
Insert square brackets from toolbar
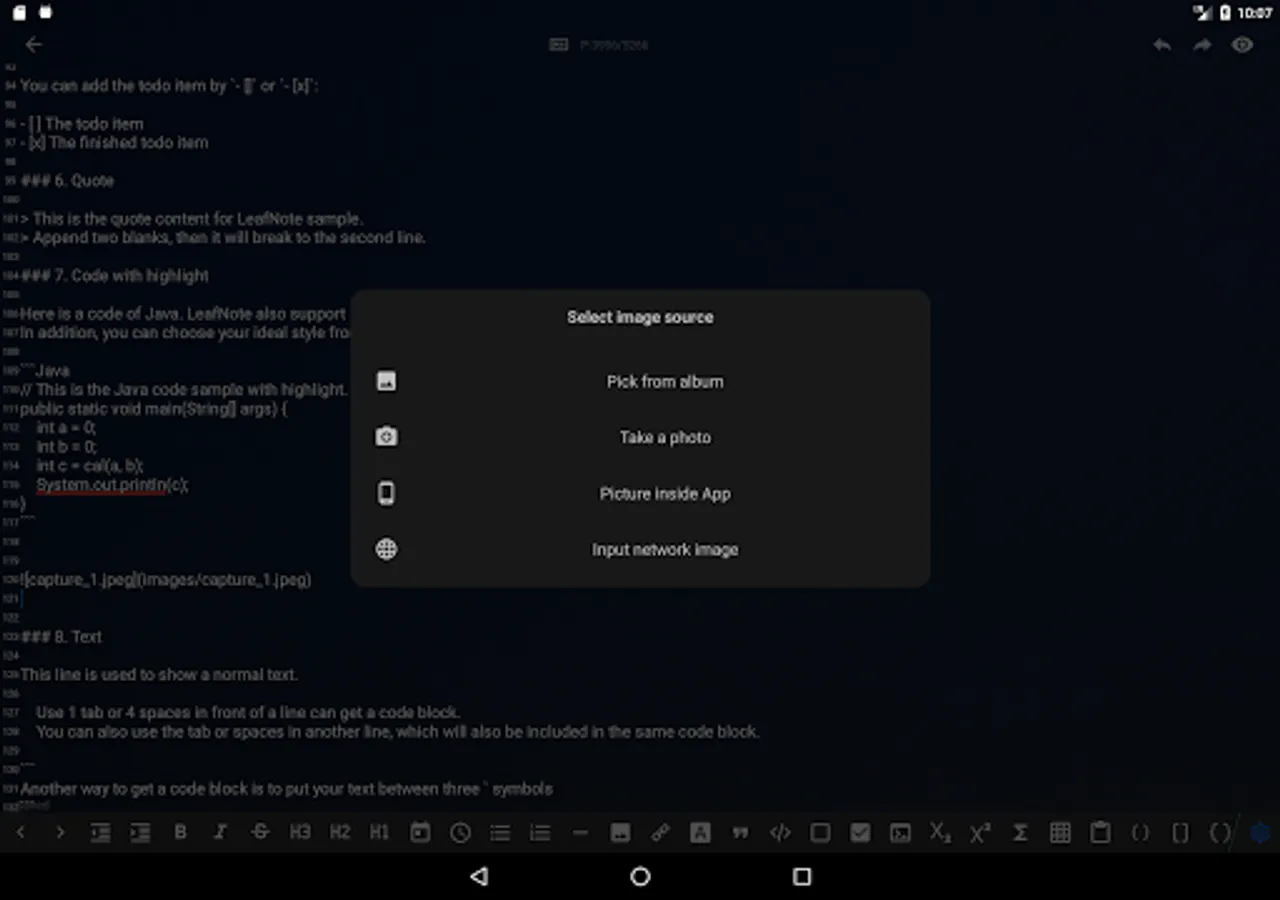click(1180, 832)
